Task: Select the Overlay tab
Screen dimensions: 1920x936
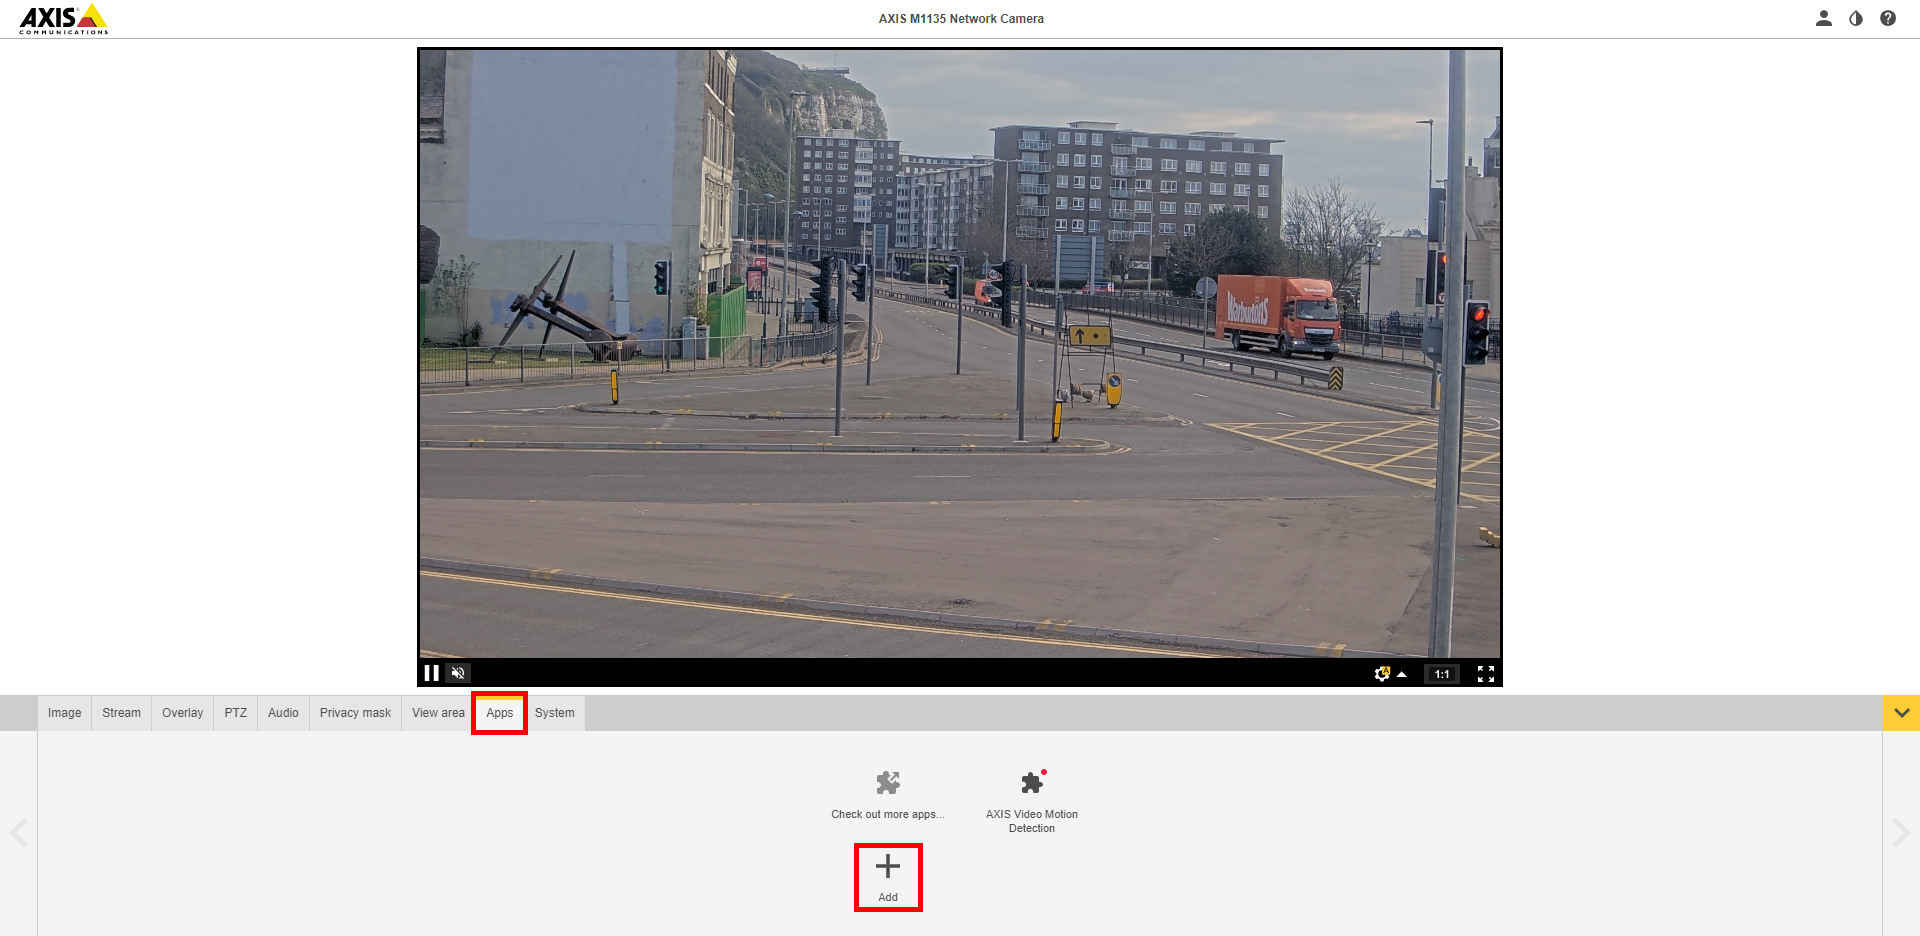Action: pos(182,713)
